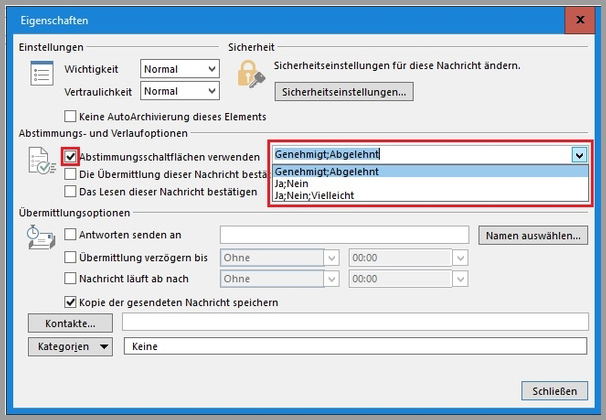Enable Keine AutoArchivierung dieses Elements
606x420 pixels.
point(70,116)
